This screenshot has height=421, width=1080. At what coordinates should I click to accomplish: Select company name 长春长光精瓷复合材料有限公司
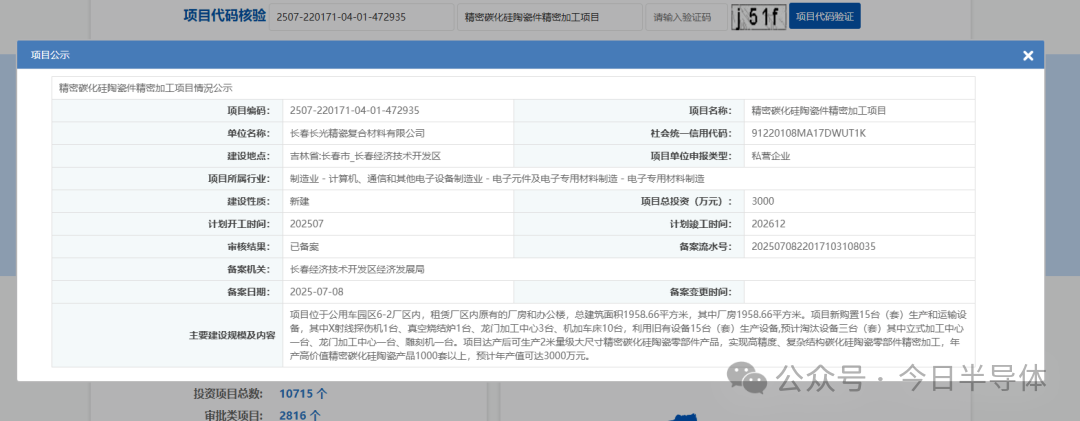[357, 133]
